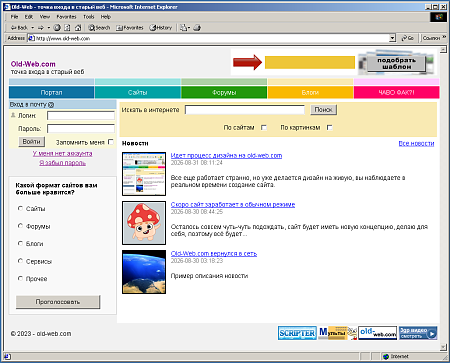This screenshot has height=363, width=450.
Task: Toggle the Запомнить меня checkbox
Action: pos(111,142)
